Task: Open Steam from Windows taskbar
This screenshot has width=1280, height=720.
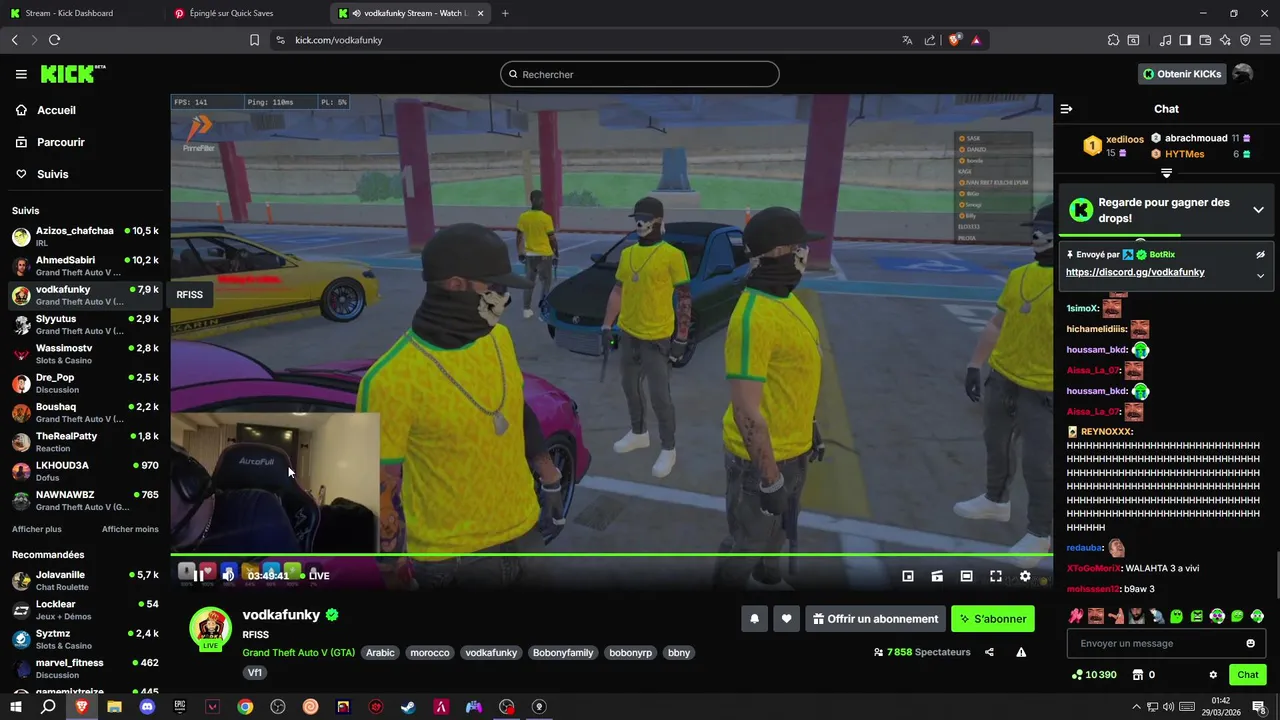Action: tap(408, 707)
